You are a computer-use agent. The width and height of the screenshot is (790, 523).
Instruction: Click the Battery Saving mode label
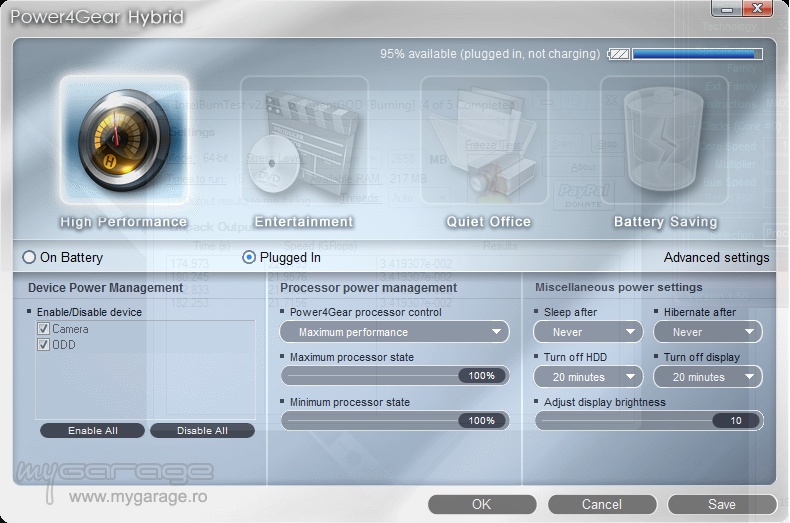pyautogui.click(x=666, y=222)
